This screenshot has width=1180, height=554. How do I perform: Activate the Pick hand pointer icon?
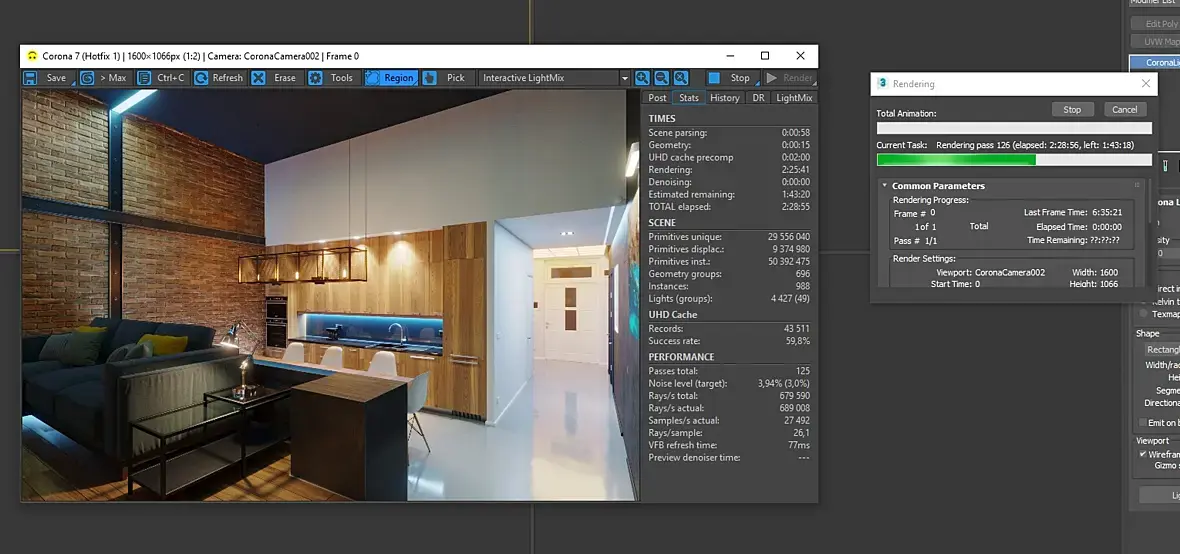point(430,78)
